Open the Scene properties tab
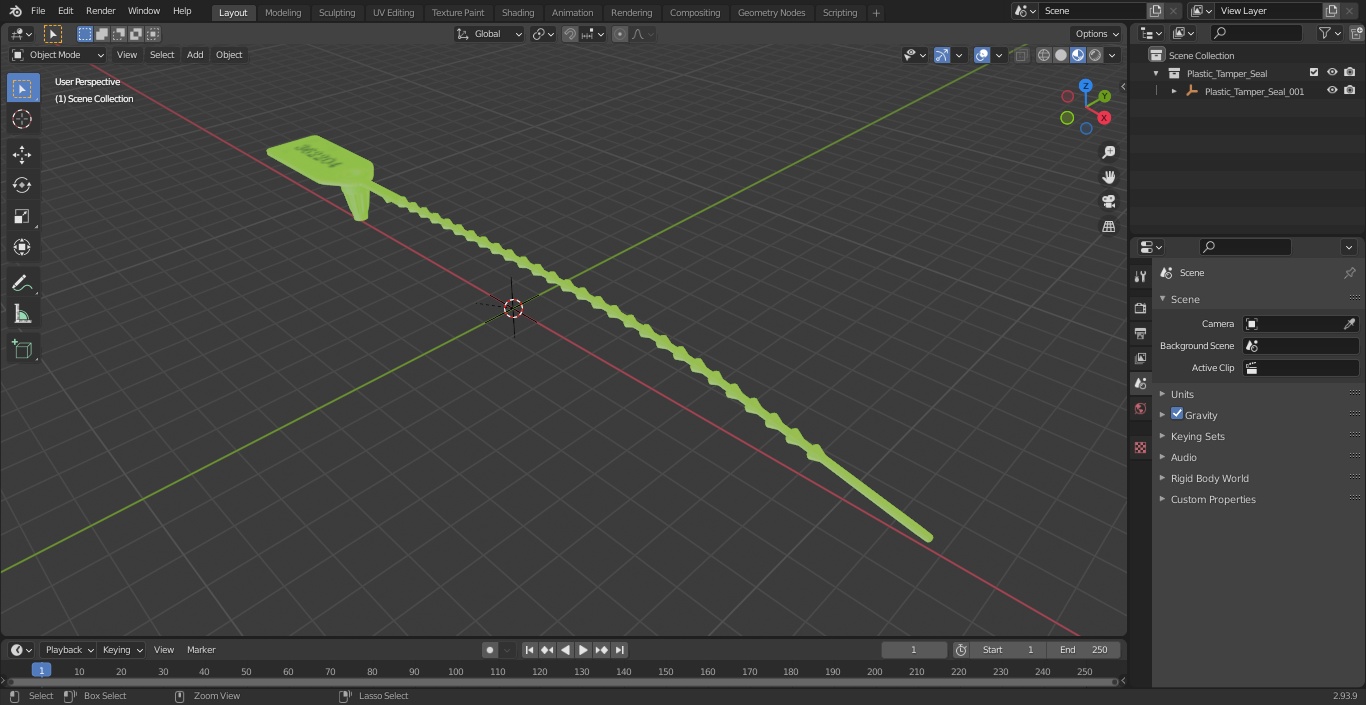Viewport: 1366px width, 705px height. (1140, 383)
